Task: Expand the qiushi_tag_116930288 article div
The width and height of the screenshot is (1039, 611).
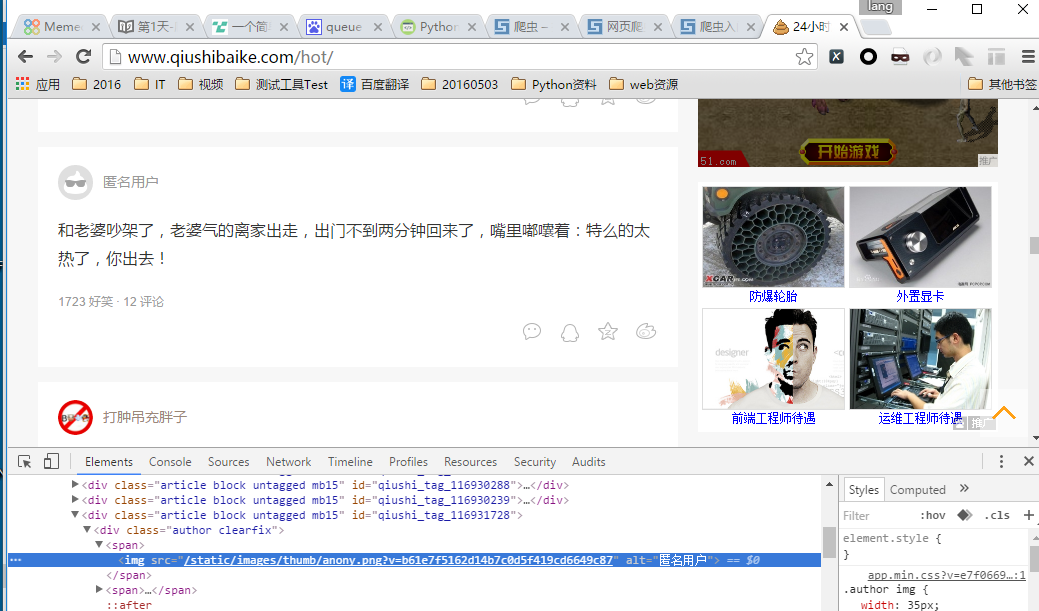Action: click(x=76, y=485)
